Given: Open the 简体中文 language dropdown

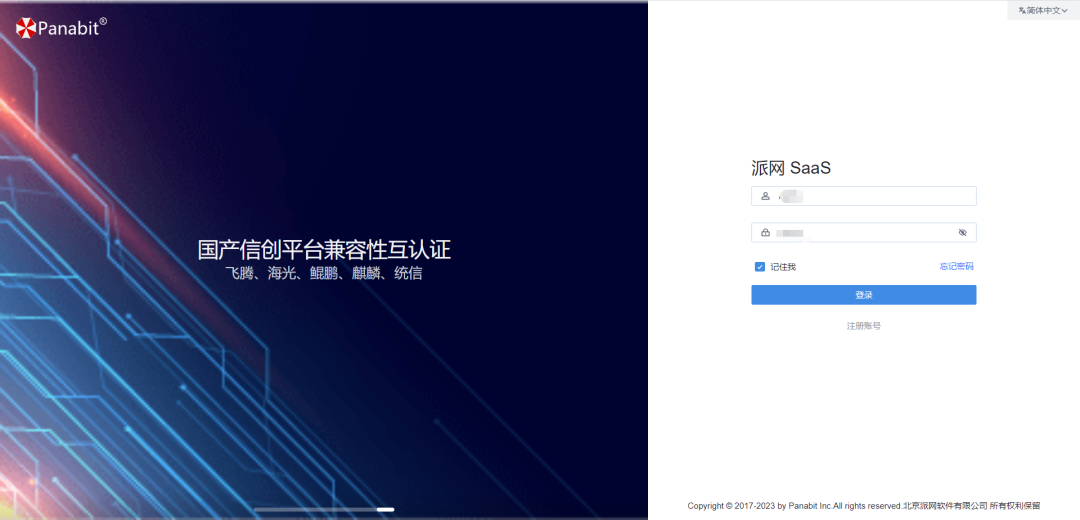Looking at the screenshot, I should (1043, 10).
